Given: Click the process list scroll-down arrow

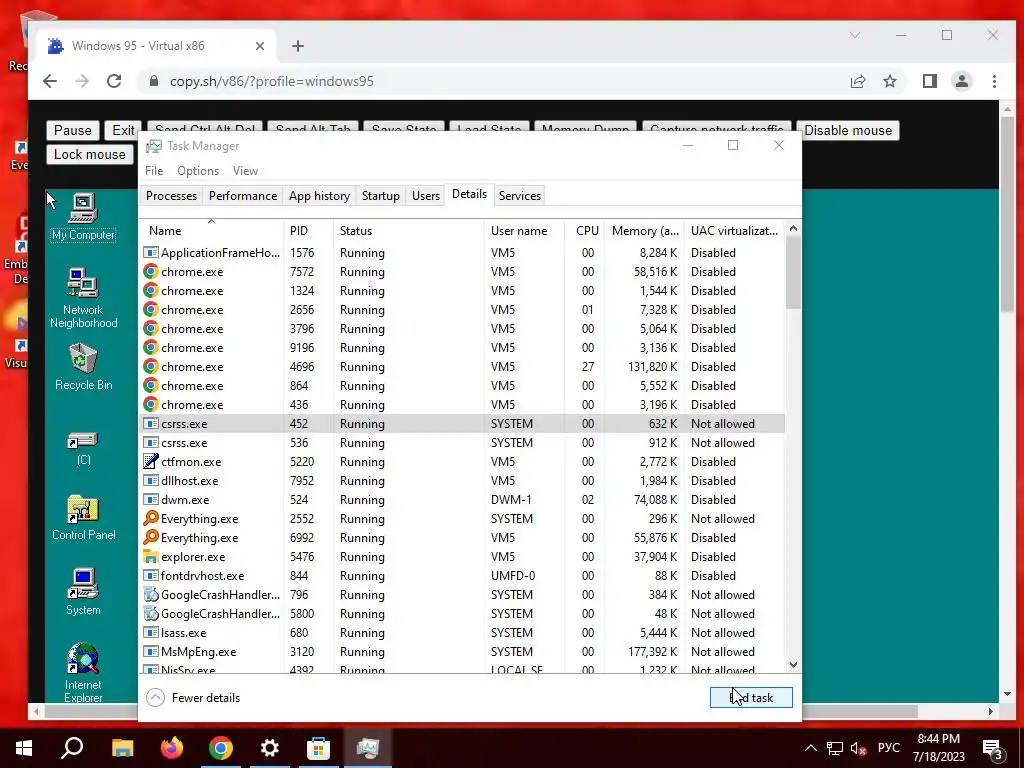Looking at the screenshot, I should tap(793, 665).
